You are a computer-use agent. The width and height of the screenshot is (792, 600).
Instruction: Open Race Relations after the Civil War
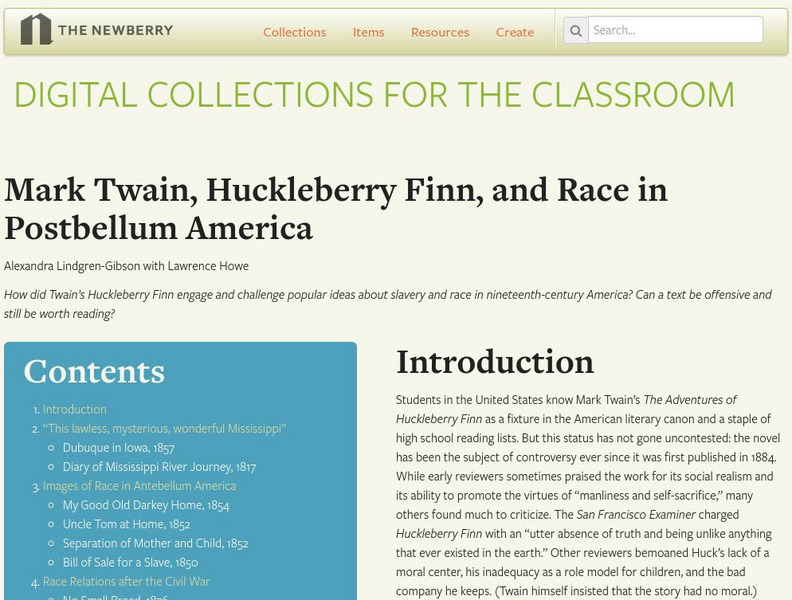click(126, 581)
